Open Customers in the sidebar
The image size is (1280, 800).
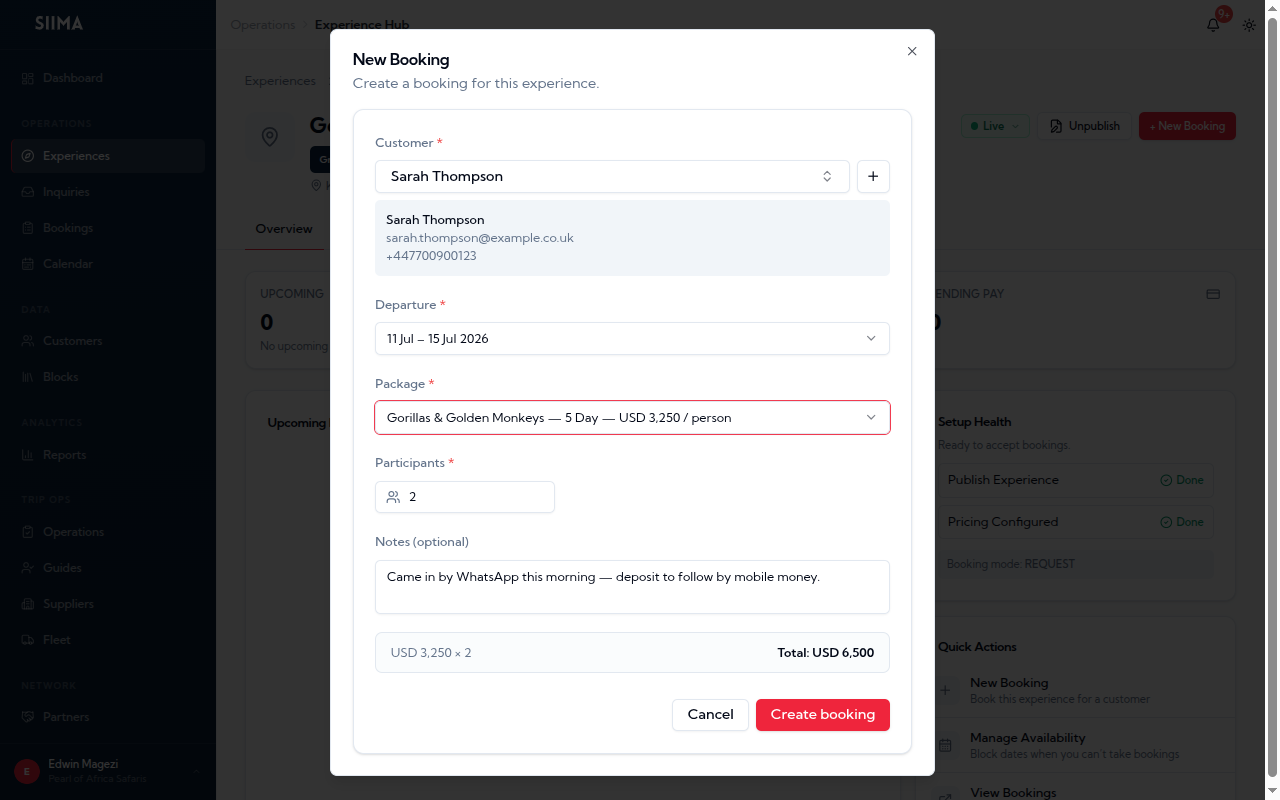(x=108, y=341)
